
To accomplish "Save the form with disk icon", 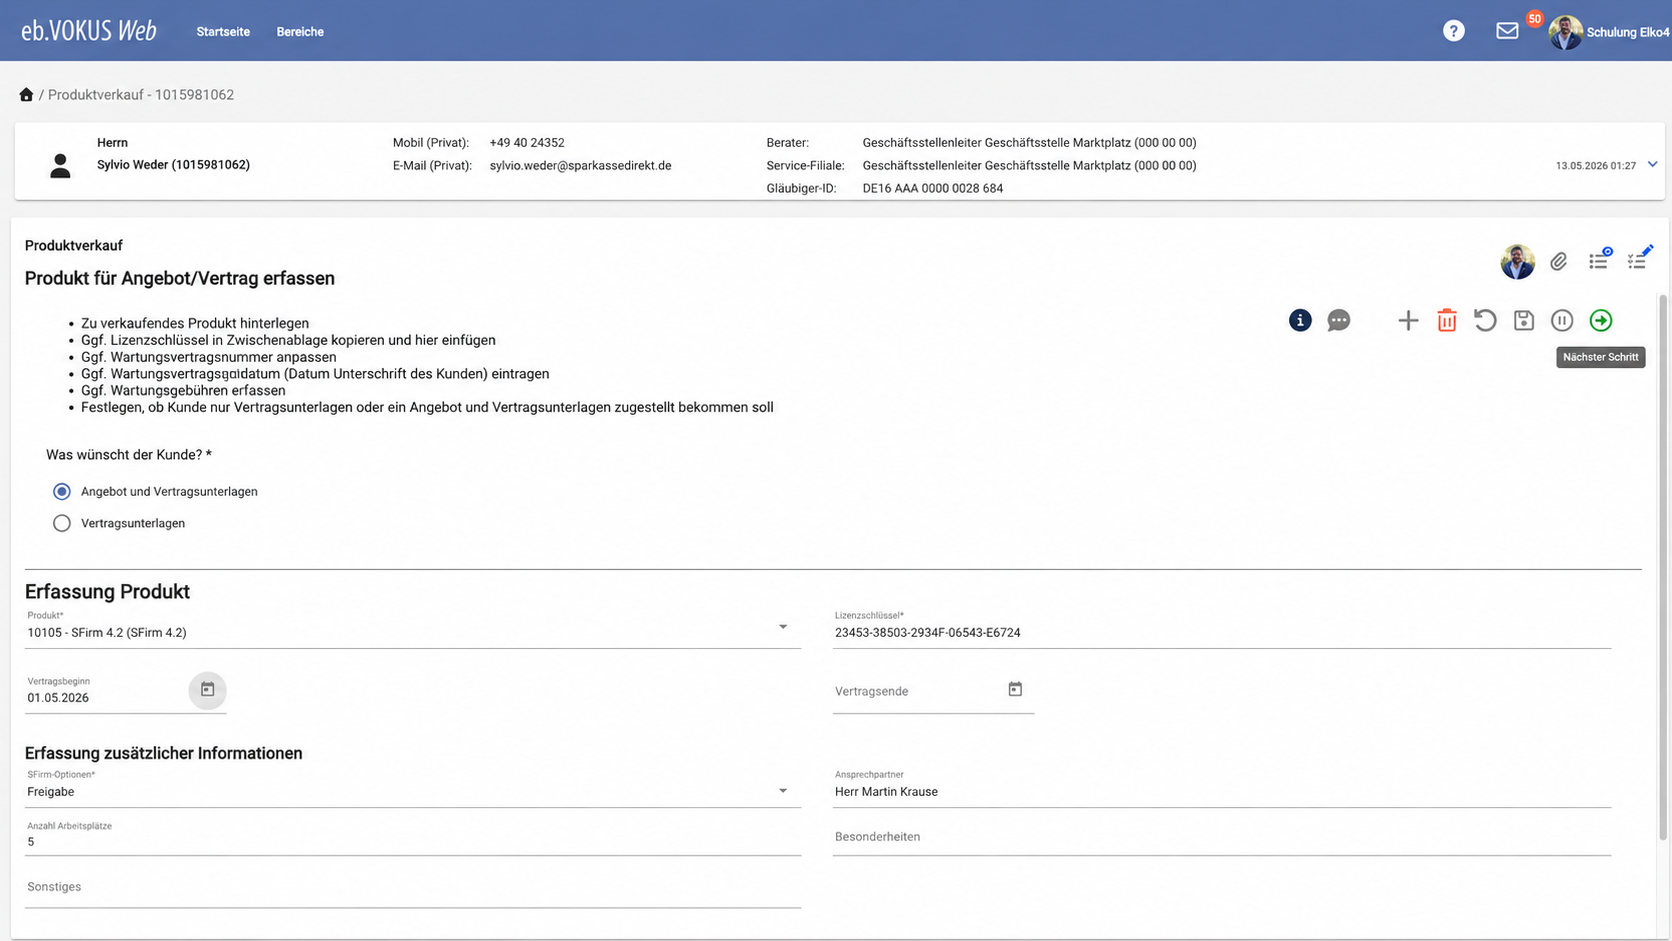I will pyautogui.click(x=1523, y=320).
